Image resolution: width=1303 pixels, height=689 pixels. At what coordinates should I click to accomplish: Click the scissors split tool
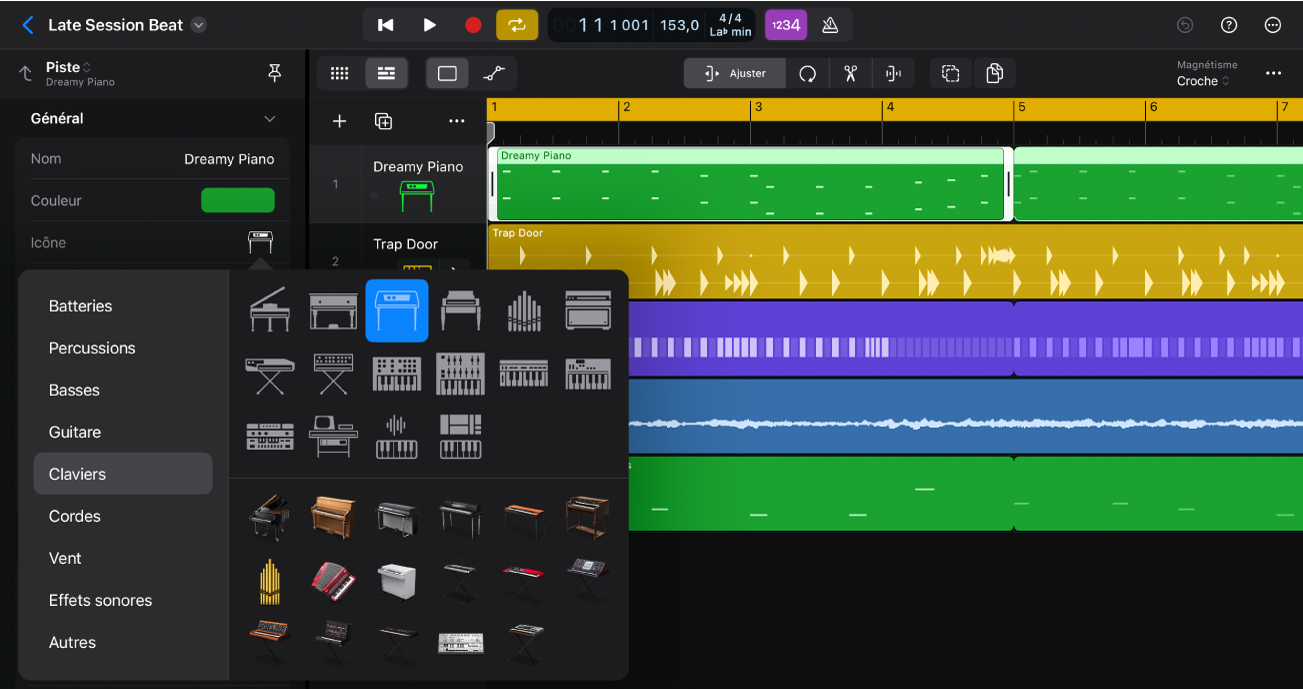[850, 73]
